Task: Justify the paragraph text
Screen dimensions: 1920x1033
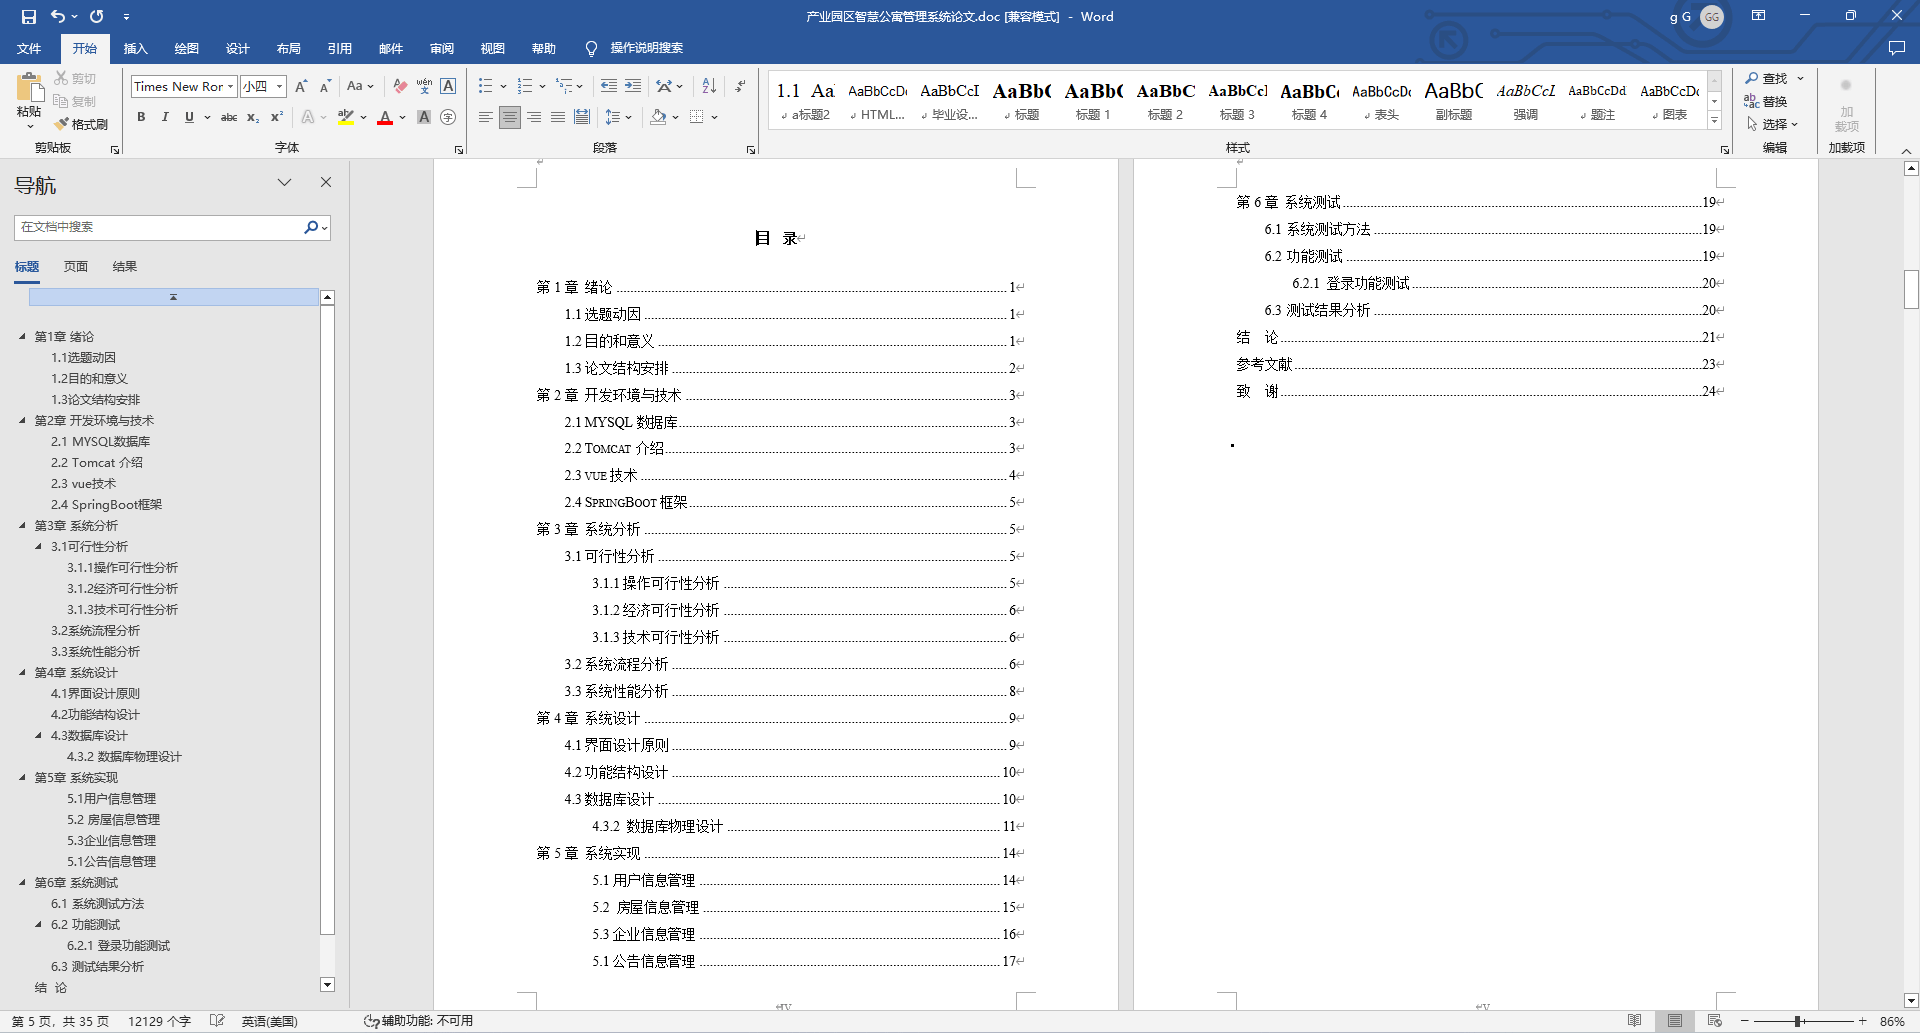Action: pyautogui.click(x=558, y=117)
